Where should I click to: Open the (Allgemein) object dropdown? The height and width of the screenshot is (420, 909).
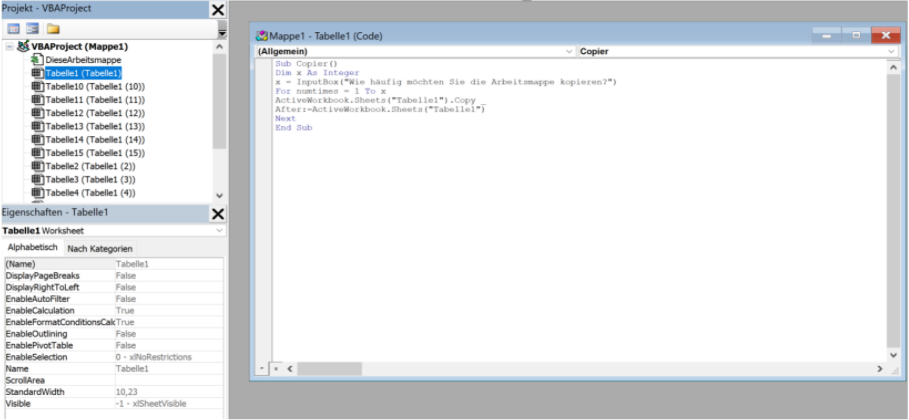click(x=569, y=51)
